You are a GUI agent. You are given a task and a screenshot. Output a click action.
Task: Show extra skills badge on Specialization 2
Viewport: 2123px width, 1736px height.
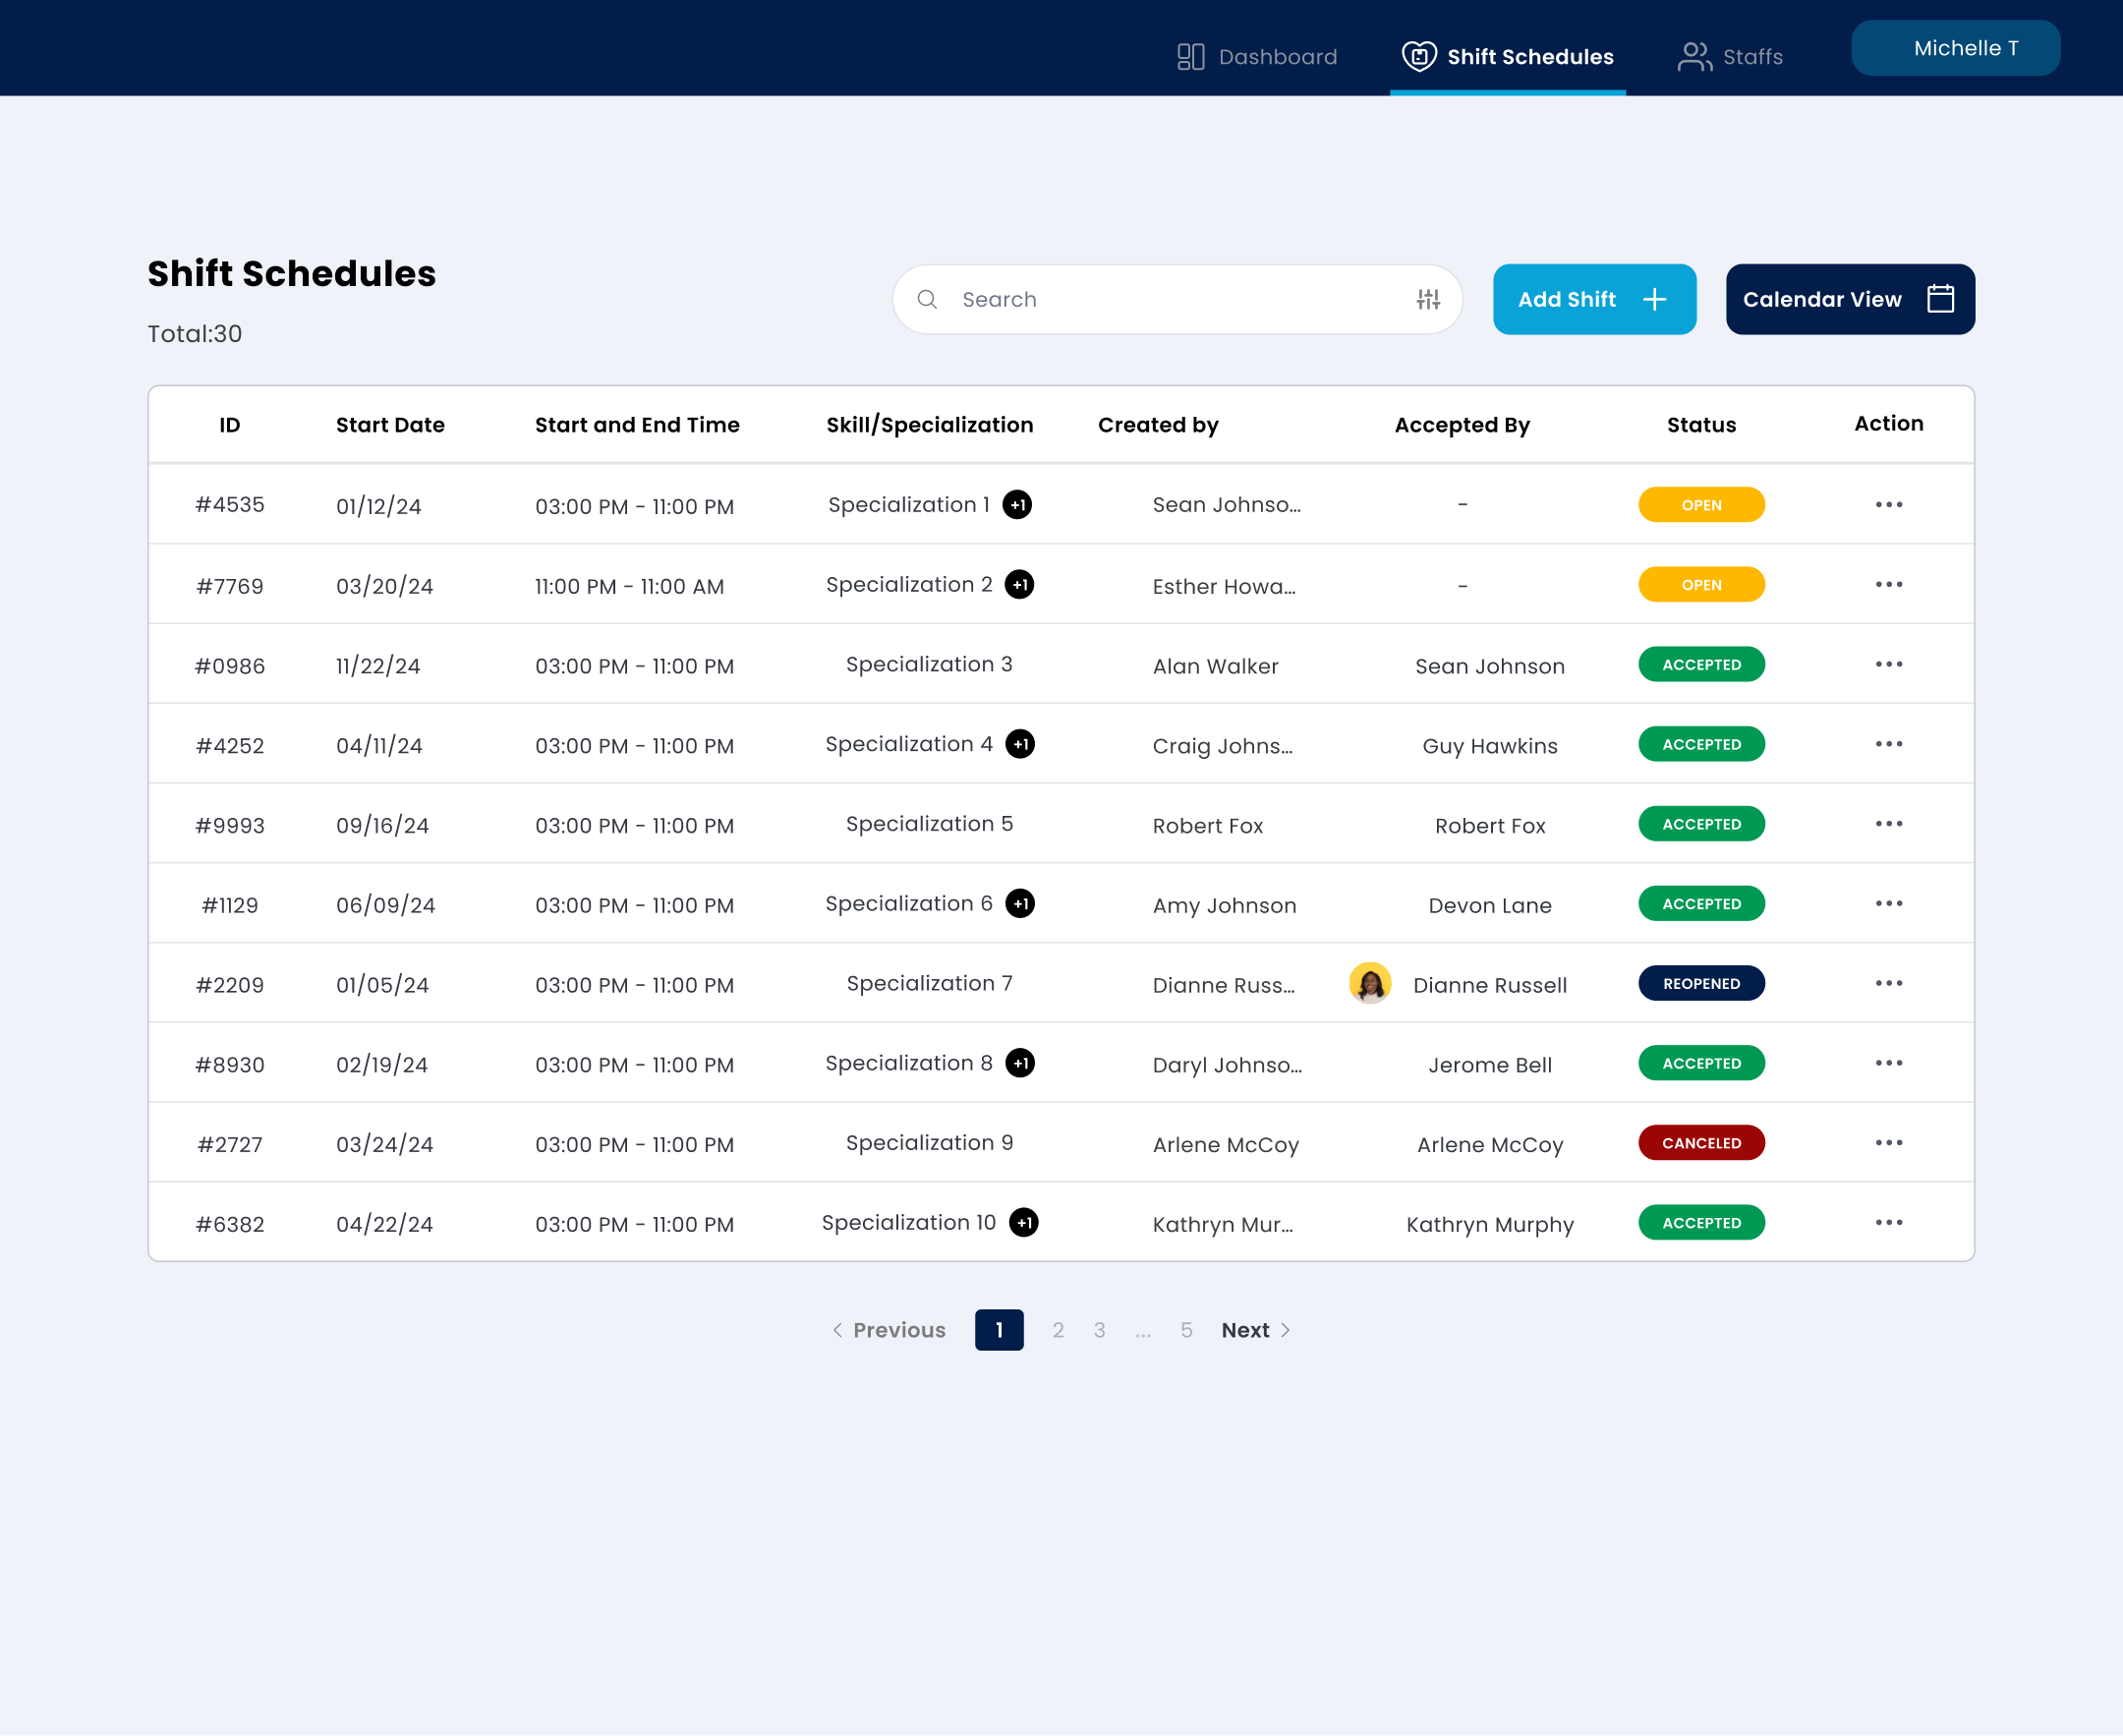pos(1019,584)
